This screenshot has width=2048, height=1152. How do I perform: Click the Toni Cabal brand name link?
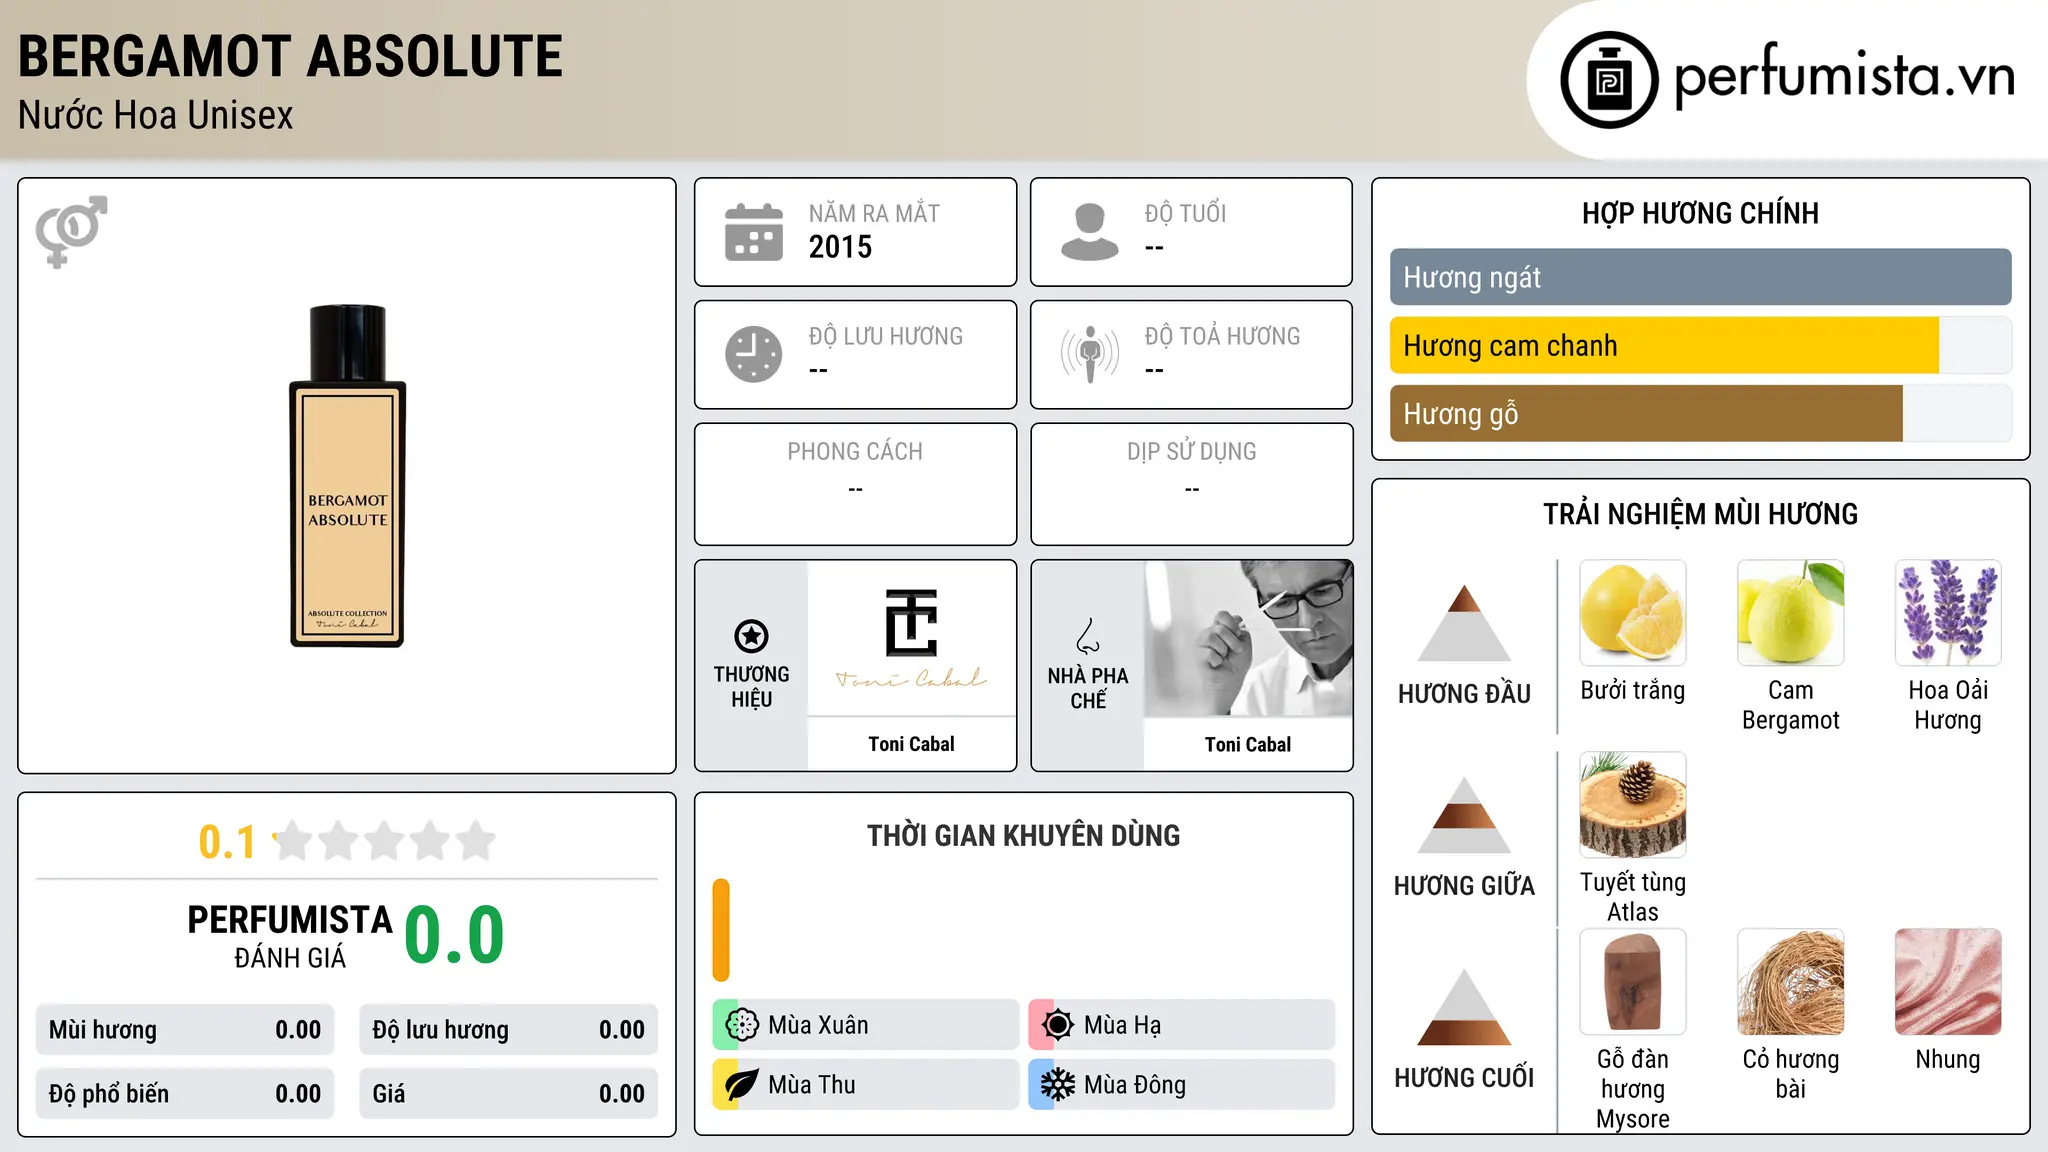911,744
